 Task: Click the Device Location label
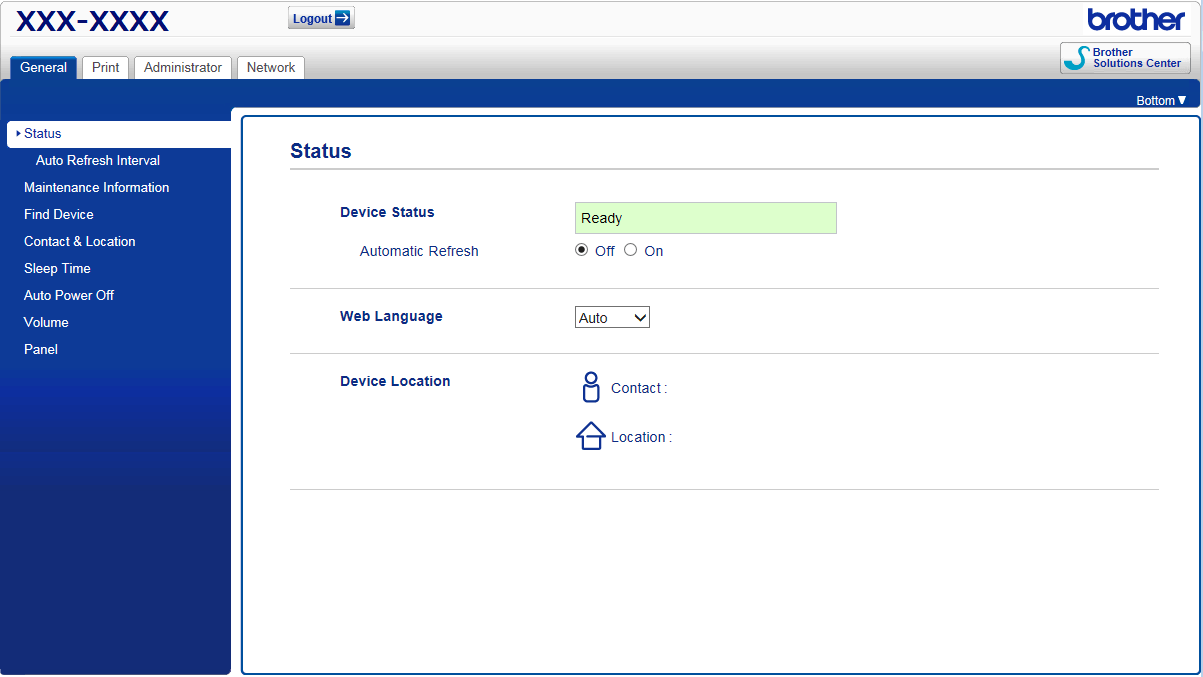395,381
